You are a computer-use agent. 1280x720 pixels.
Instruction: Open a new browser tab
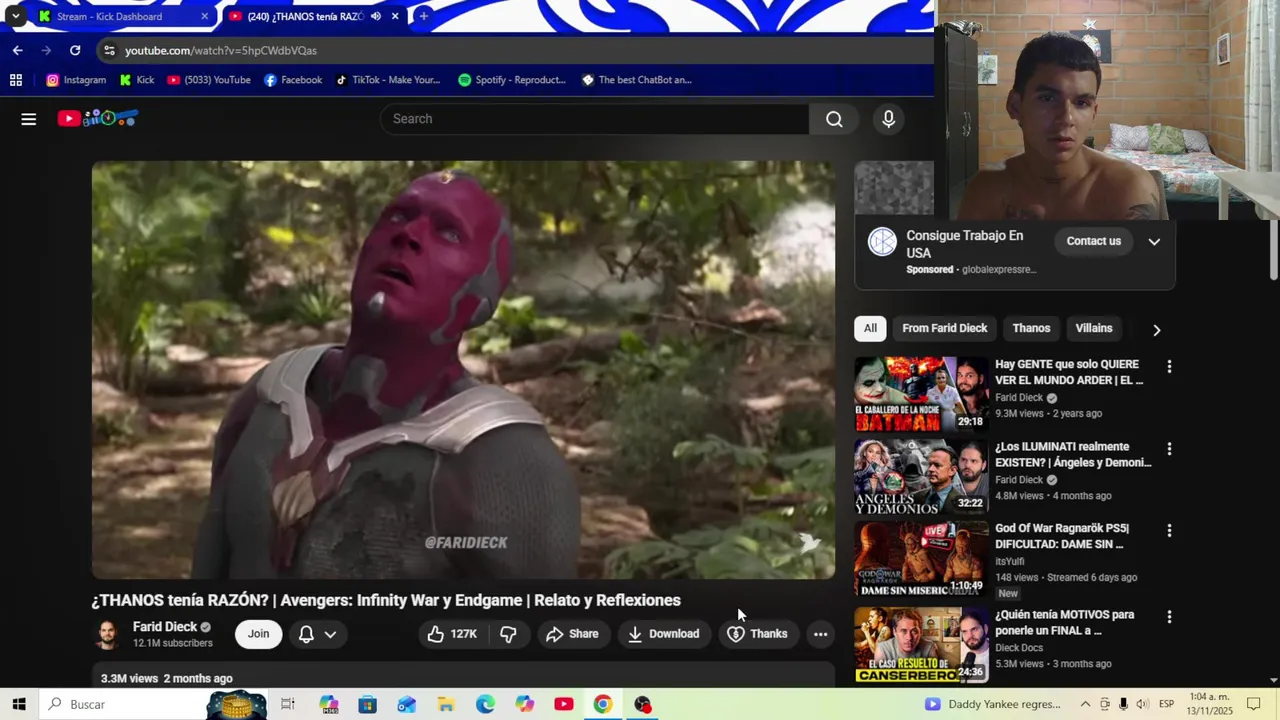click(x=423, y=16)
